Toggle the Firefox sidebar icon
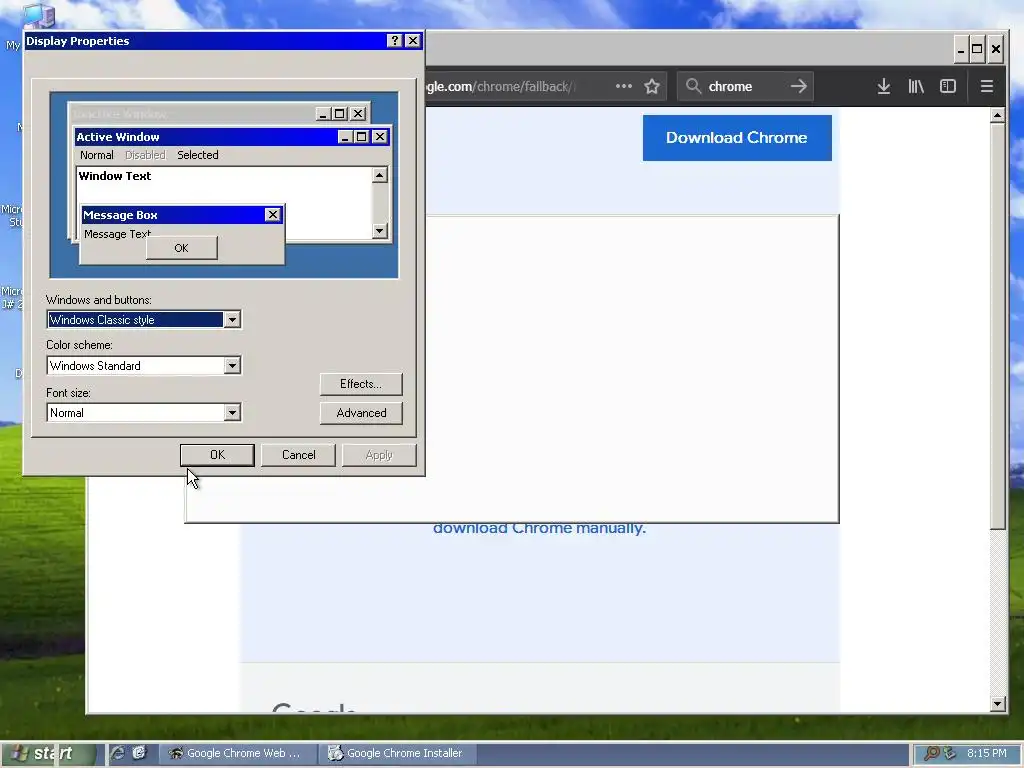 pyautogui.click(x=948, y=86)
